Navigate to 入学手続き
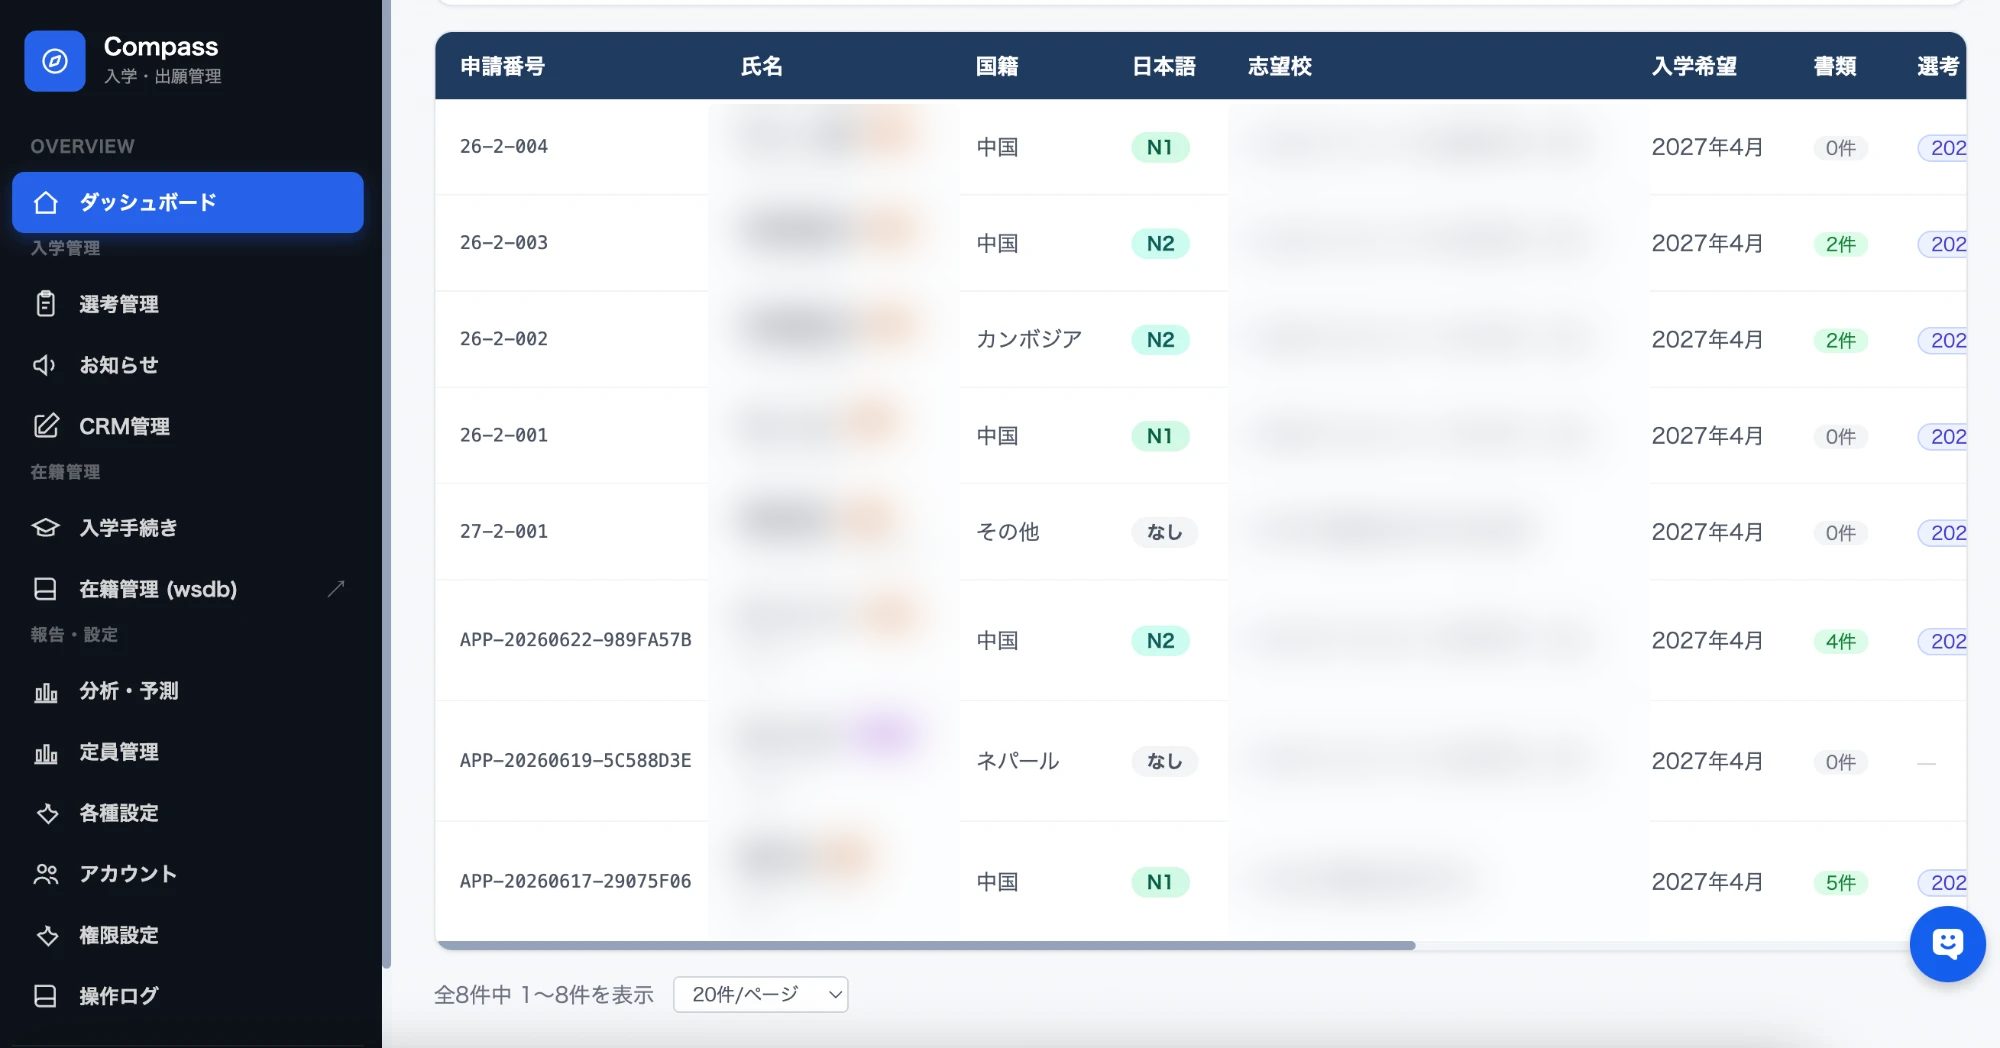This screenshot has width=2000, height=1048. click(188, 528)
